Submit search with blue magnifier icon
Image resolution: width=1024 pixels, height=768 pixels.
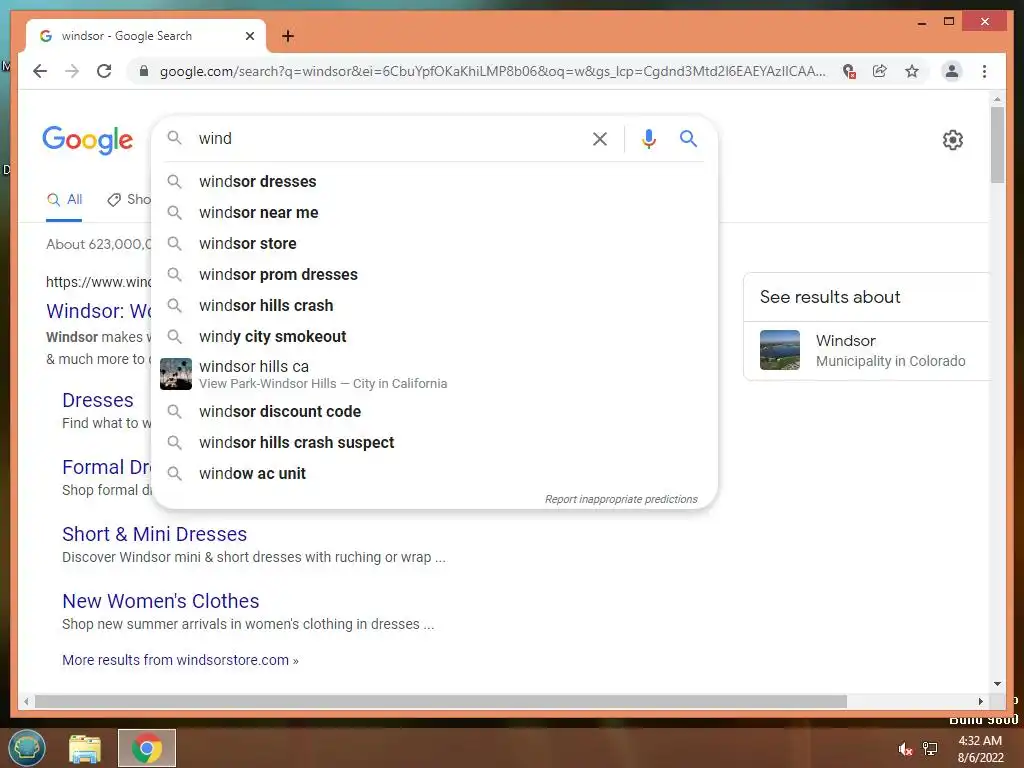pyautogui.click(x=688, y=138)
